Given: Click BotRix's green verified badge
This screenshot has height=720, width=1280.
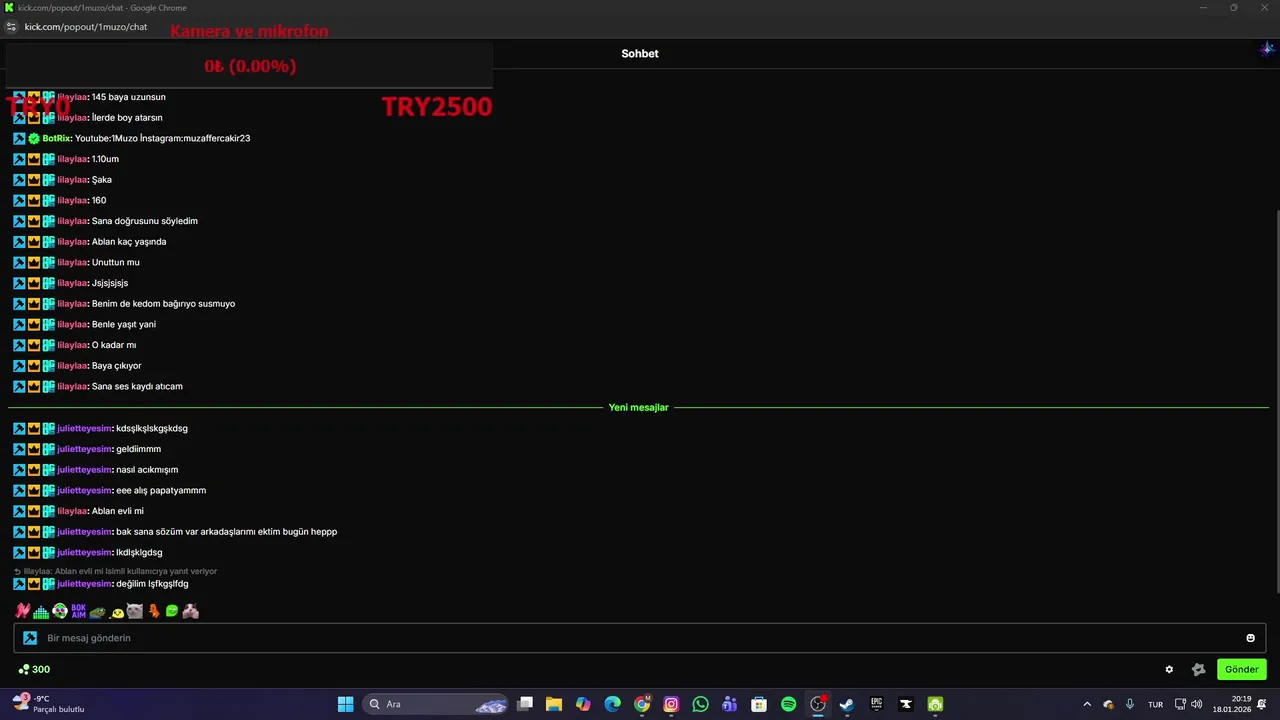Looking at the screenshot, I should 34,138.
